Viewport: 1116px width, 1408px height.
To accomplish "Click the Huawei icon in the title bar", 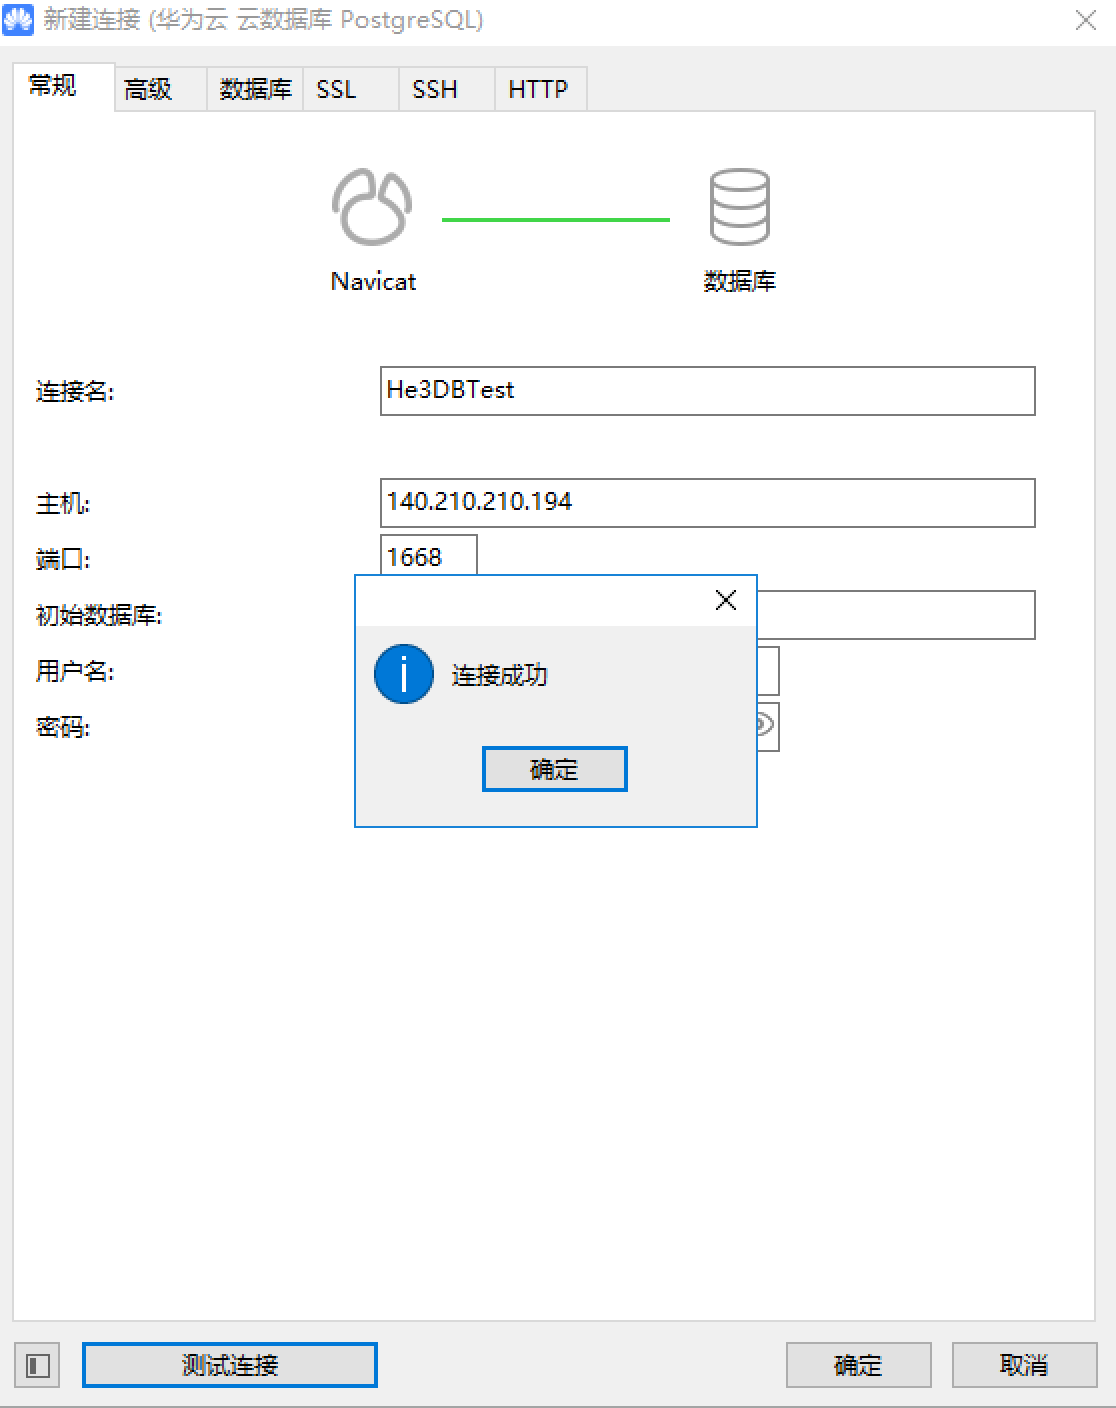I will tap(16, 19).
